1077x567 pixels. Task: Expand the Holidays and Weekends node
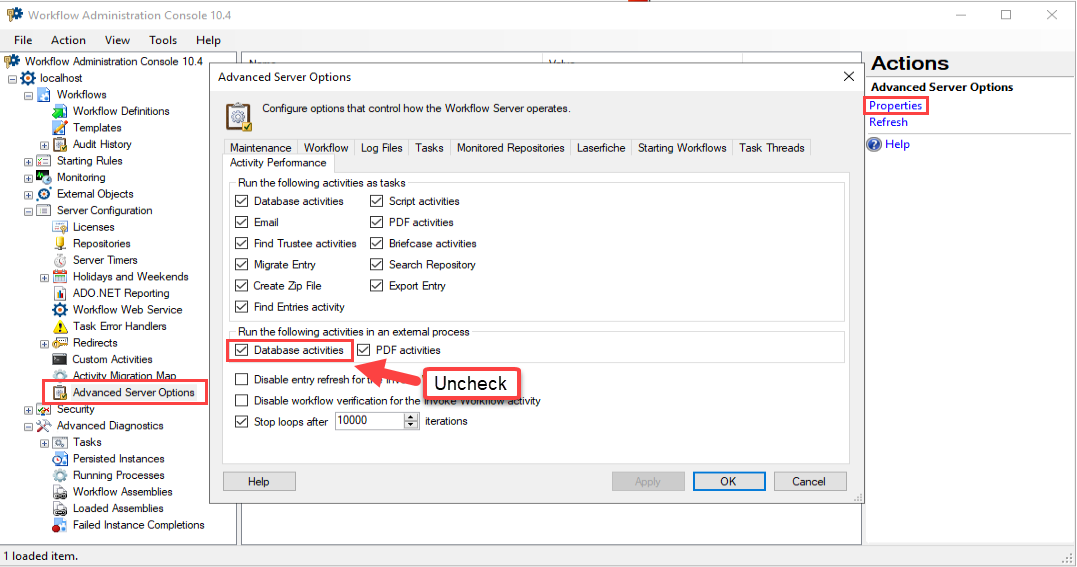pyautogui.click(x=45, y=278)
